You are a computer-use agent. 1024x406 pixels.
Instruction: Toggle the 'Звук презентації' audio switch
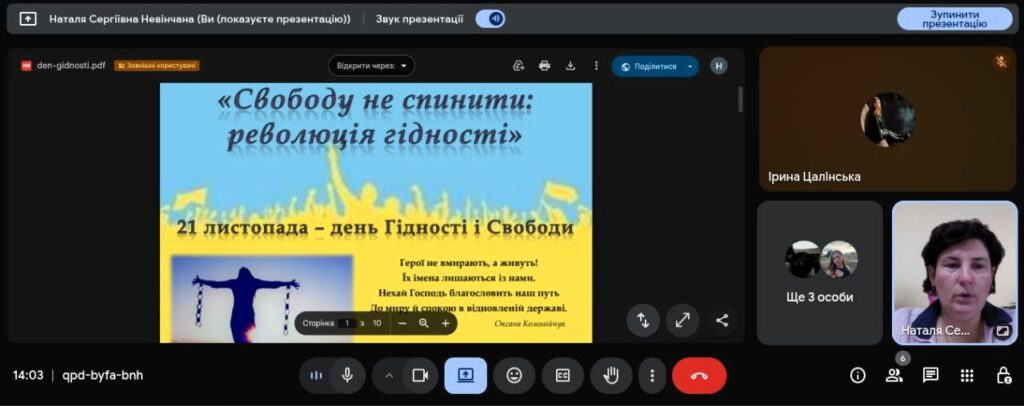tap(490, 18)
